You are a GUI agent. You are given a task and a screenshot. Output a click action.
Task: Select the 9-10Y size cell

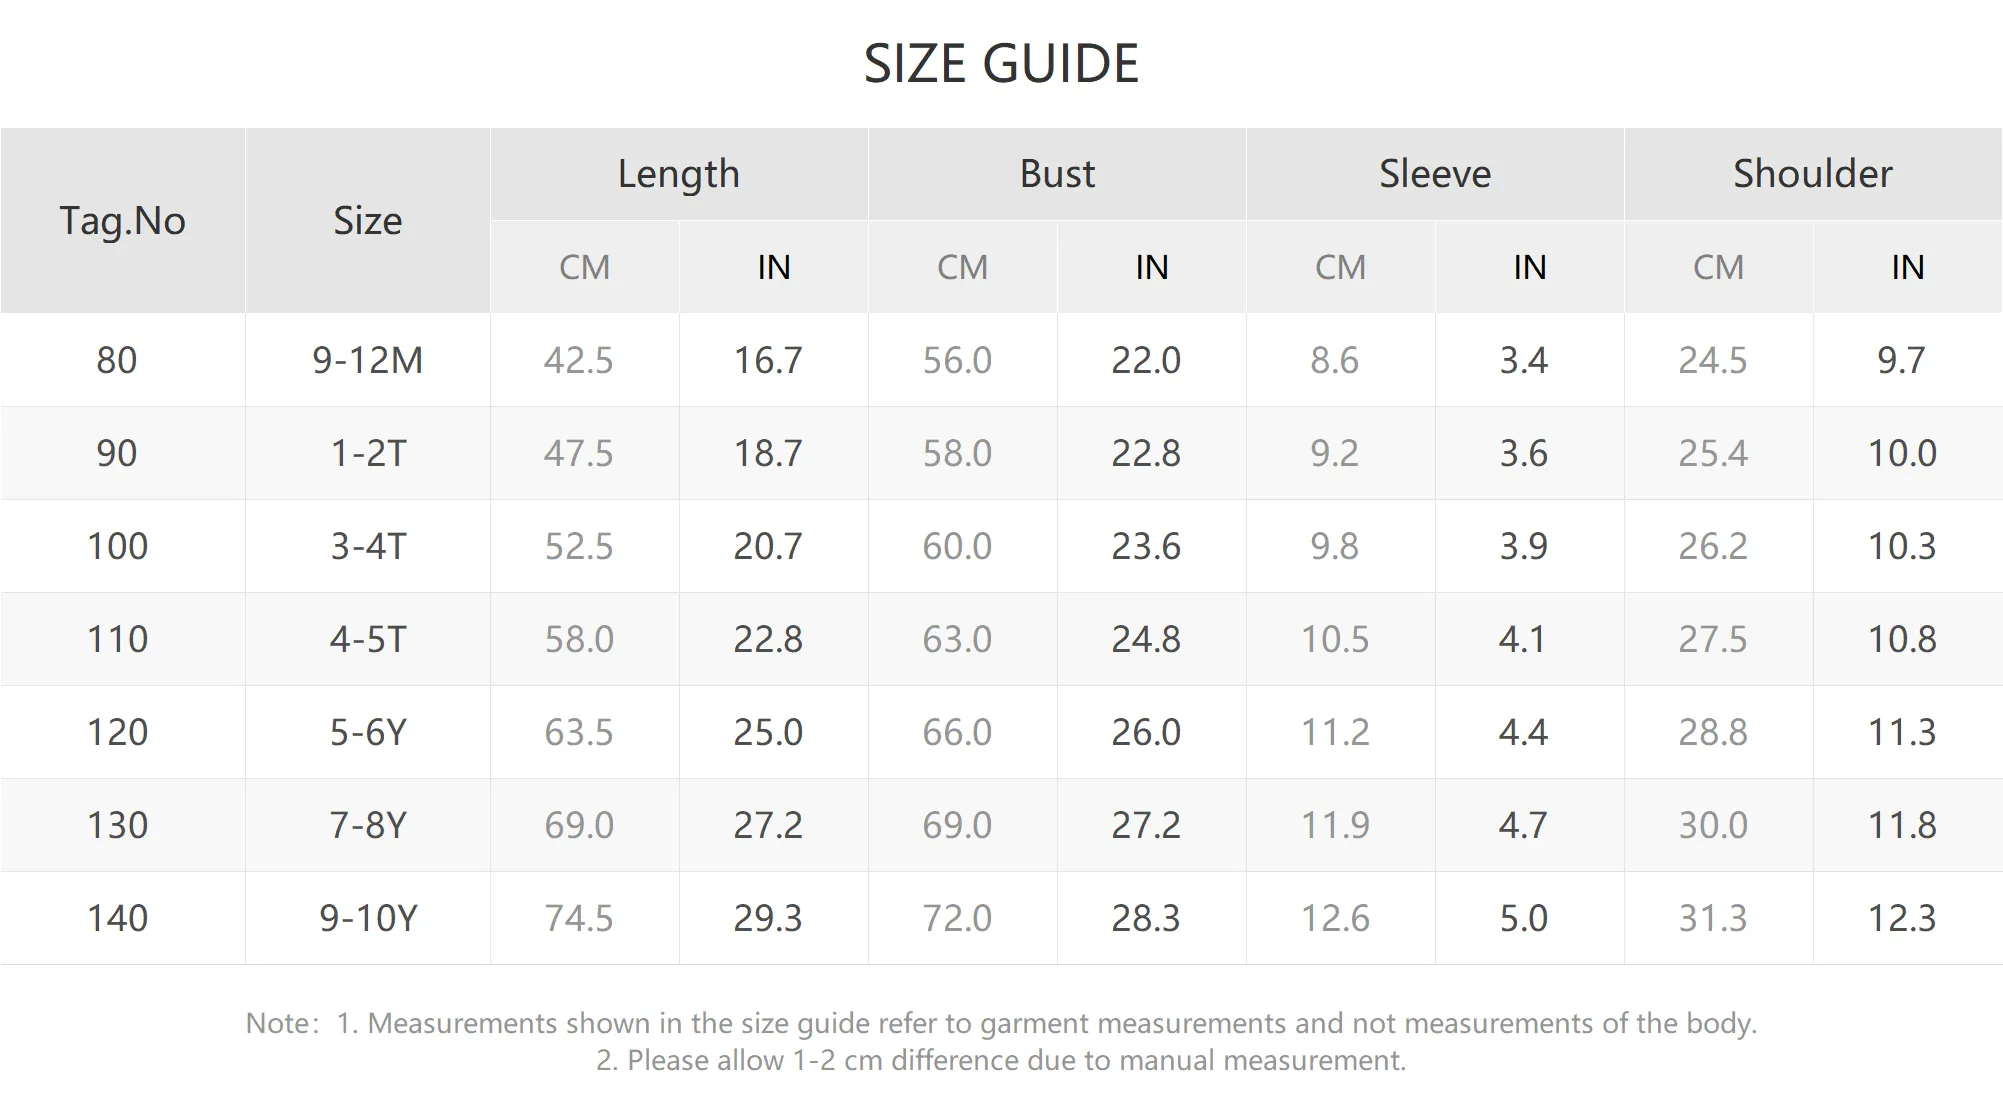[x=367, y=918]
